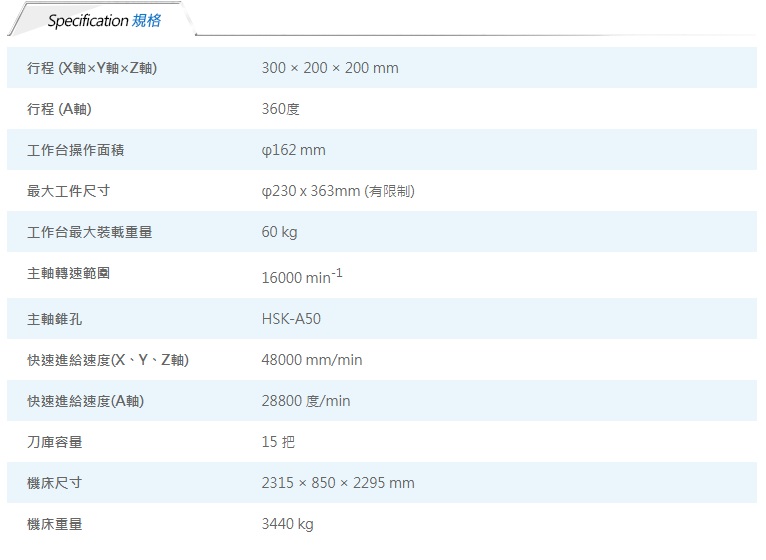Select the 3440 kg machine weight value
Image resolution: width=766 pixels, height=560 pixels.
(x=287, y=524)
